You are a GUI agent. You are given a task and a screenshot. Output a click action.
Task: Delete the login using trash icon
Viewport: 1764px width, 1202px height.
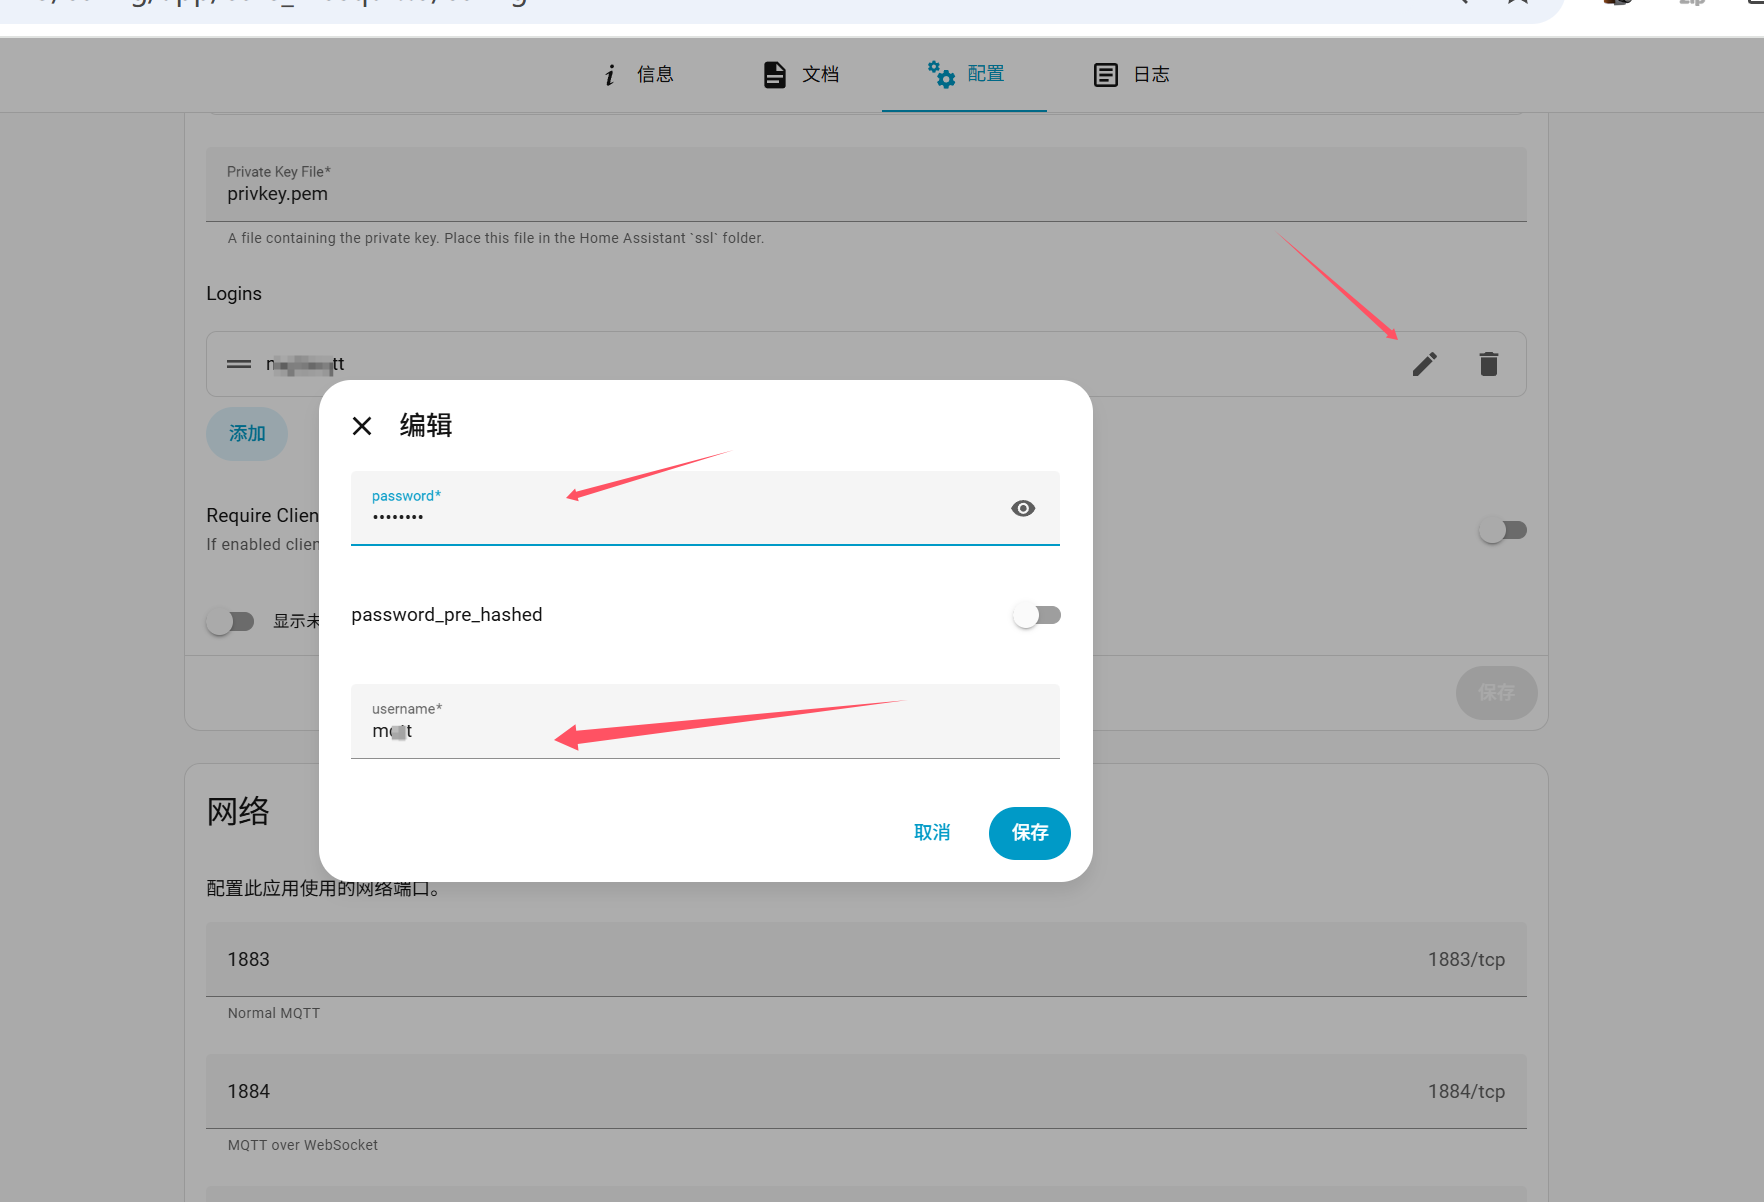[1488, 364]
